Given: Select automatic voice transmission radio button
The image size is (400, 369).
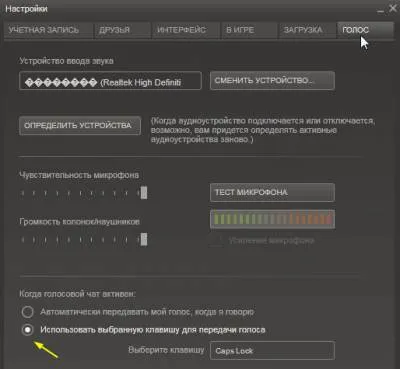Looking at the screenshot, I should [x=27, y=312].
